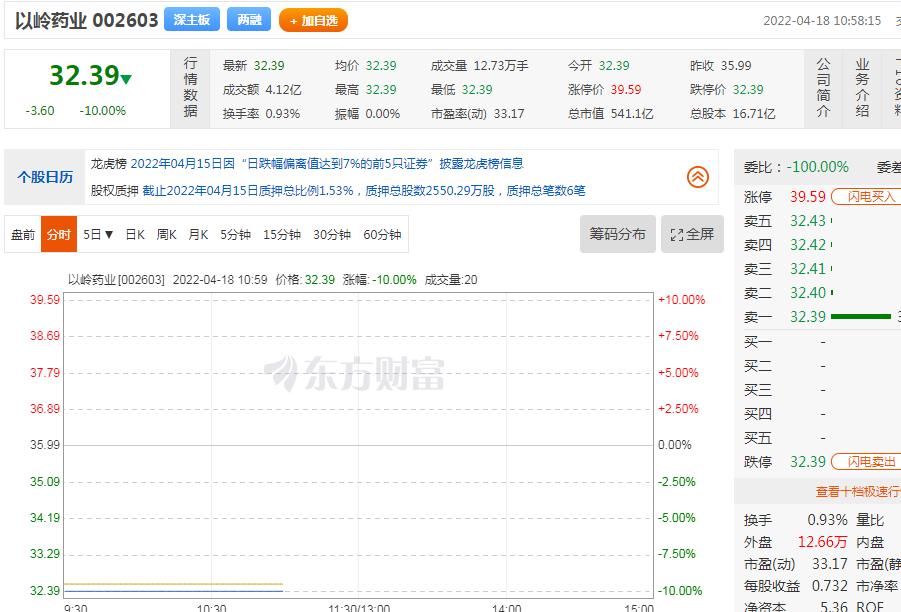The image size is (901, 612).
Task: Click the 卖五 price 32.43
Action: (x=808, y=221)
